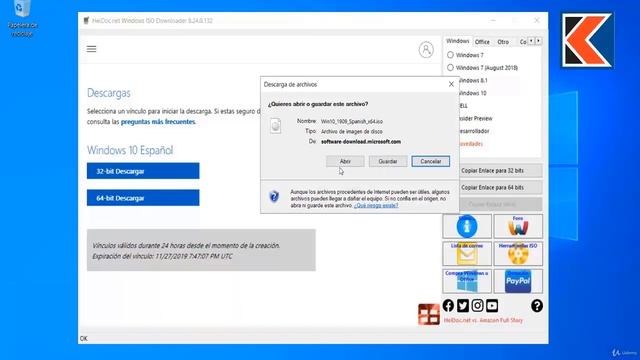Viewport: 640px width, 360px height.
Task: Select the Desarrollador option
Action: (x=473, y=131)
